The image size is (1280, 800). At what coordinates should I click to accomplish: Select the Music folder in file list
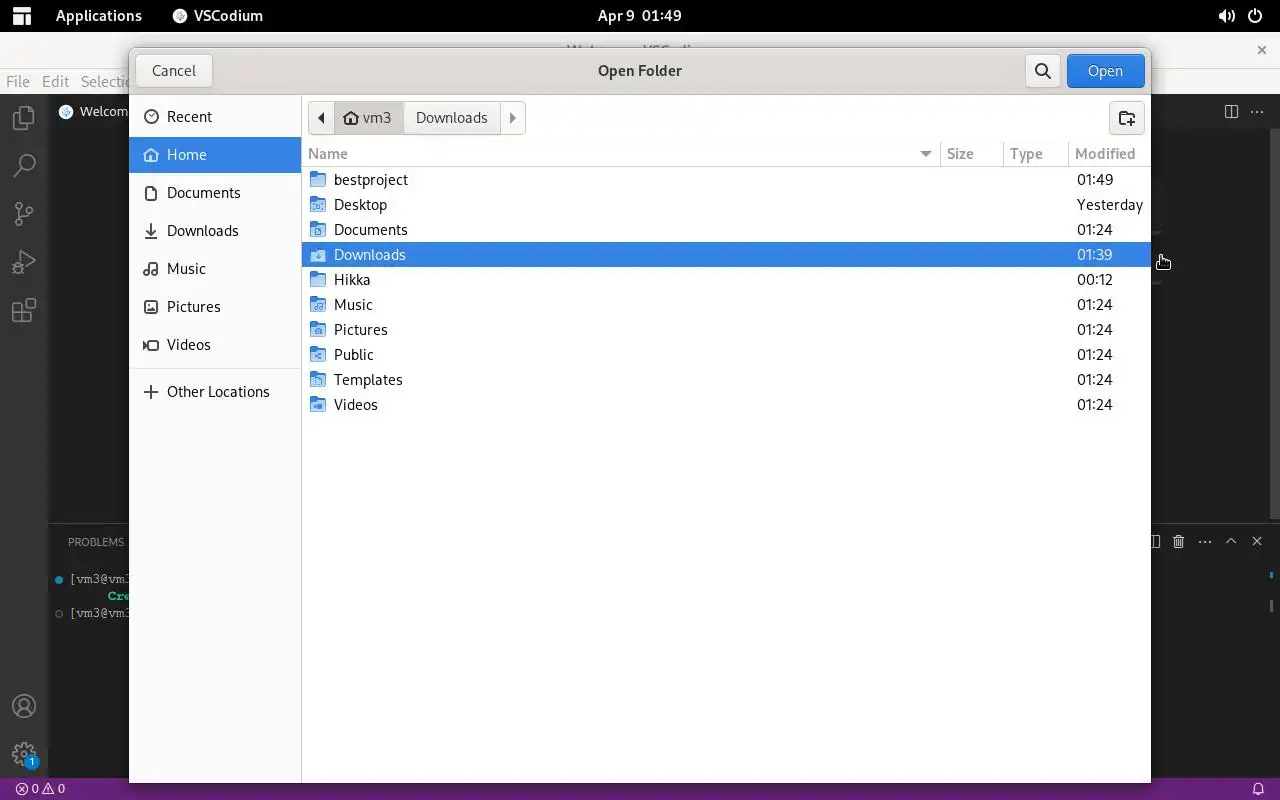(726, 305)
